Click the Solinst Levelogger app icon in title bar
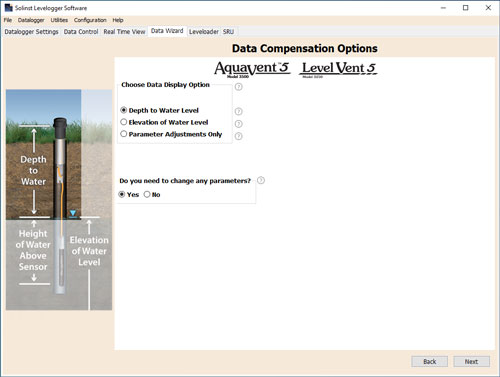This screenshot has width=500, height=377. pyautogui.click(x=8, y=8)
